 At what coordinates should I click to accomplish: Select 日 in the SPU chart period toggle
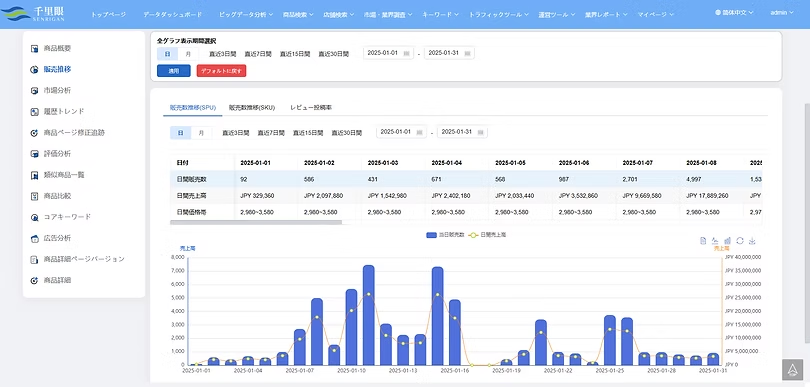click(x=181, y=133)
